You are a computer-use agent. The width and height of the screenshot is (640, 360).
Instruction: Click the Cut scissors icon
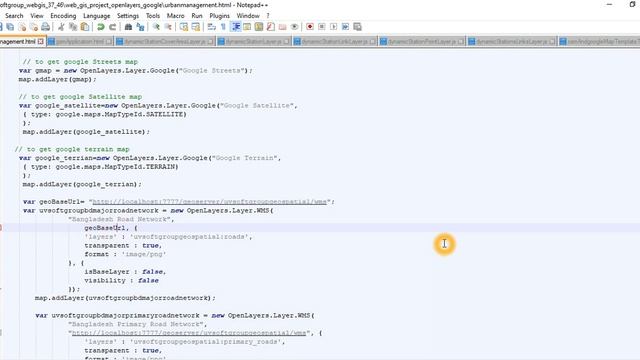point(61,27)
